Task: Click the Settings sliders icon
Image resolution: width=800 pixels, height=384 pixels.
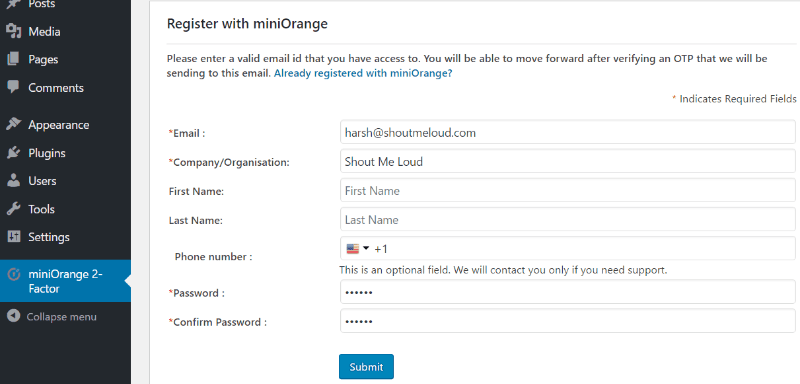Action: (14, 237)
